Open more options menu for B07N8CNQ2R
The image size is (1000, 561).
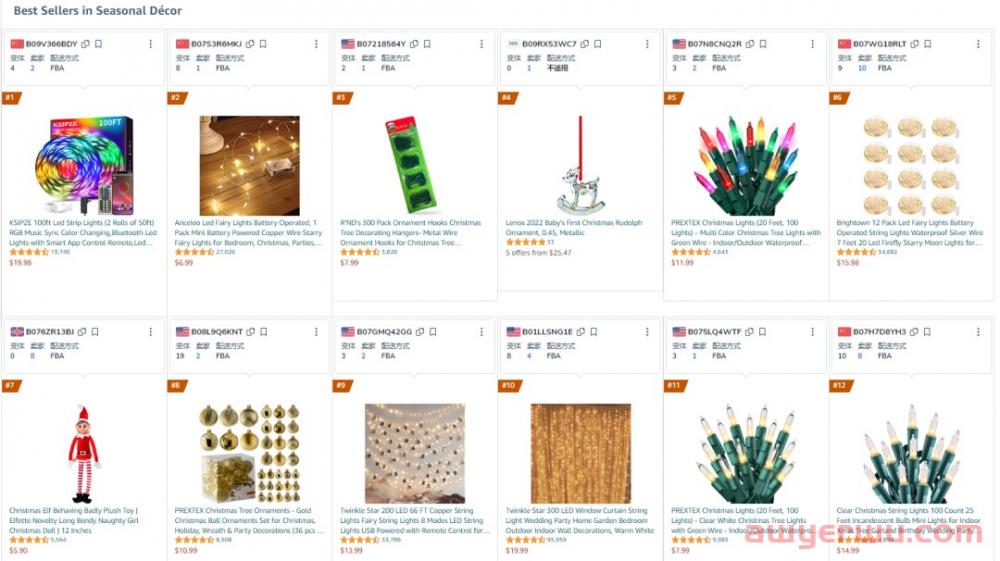click(x=812, y=44)
